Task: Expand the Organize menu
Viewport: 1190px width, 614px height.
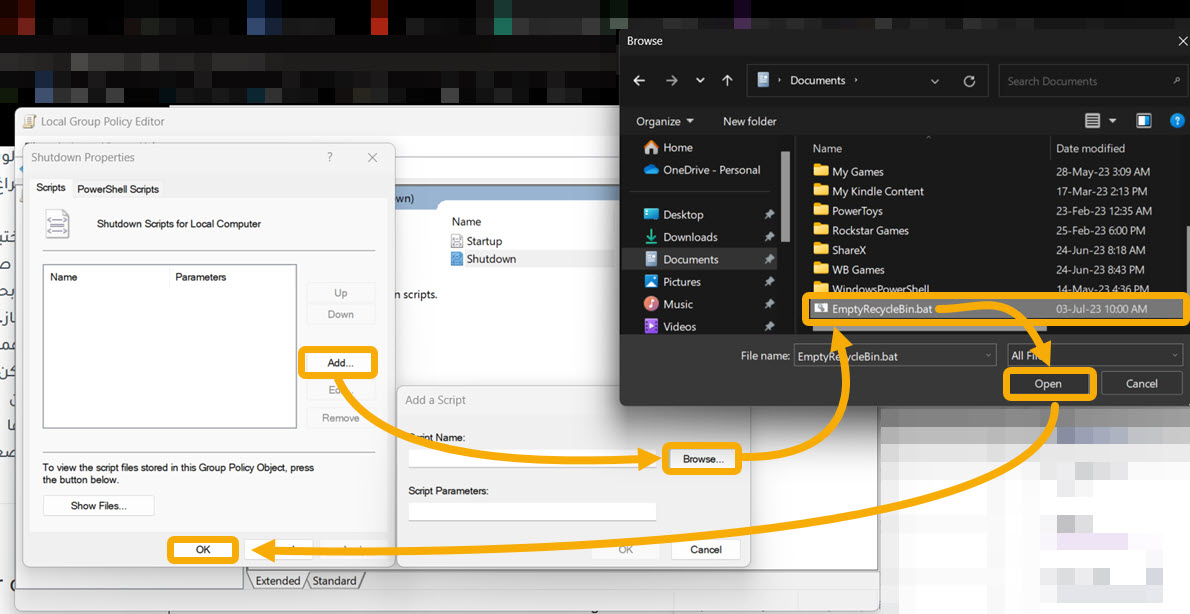Action: (665, 121)
